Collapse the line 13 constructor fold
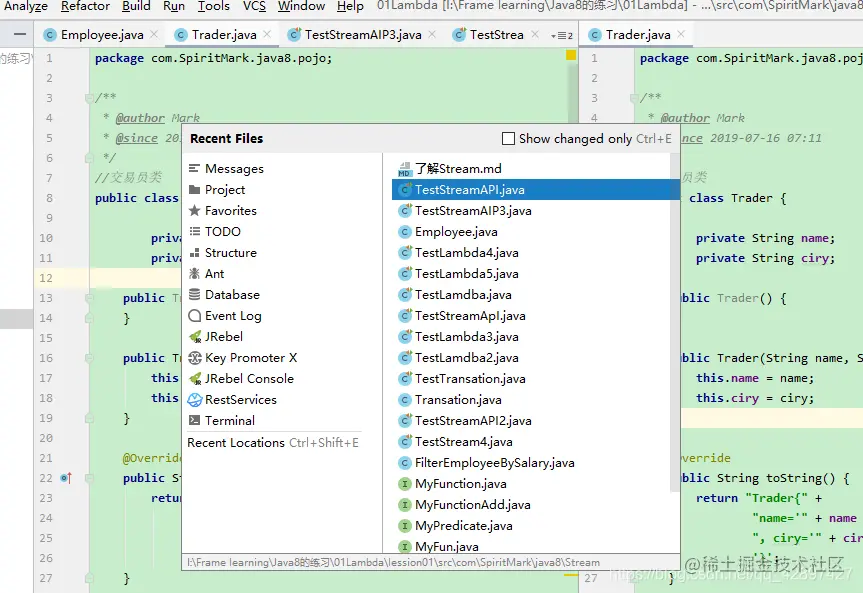This screenshot has height=593, width=863. [89, 298]
